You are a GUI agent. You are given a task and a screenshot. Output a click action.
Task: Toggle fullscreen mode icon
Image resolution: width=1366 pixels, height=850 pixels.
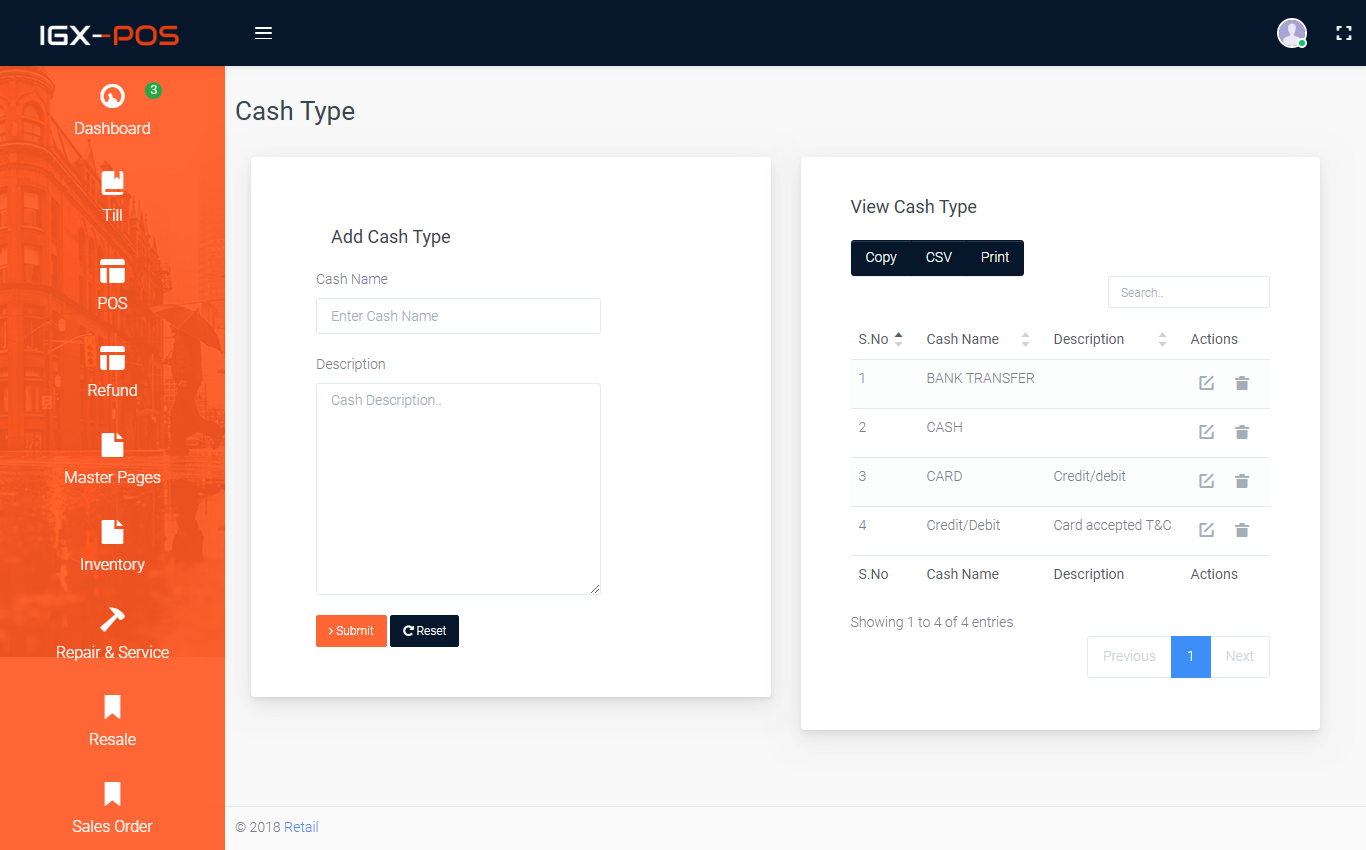pyautogui.click(x=1344, y=33)
